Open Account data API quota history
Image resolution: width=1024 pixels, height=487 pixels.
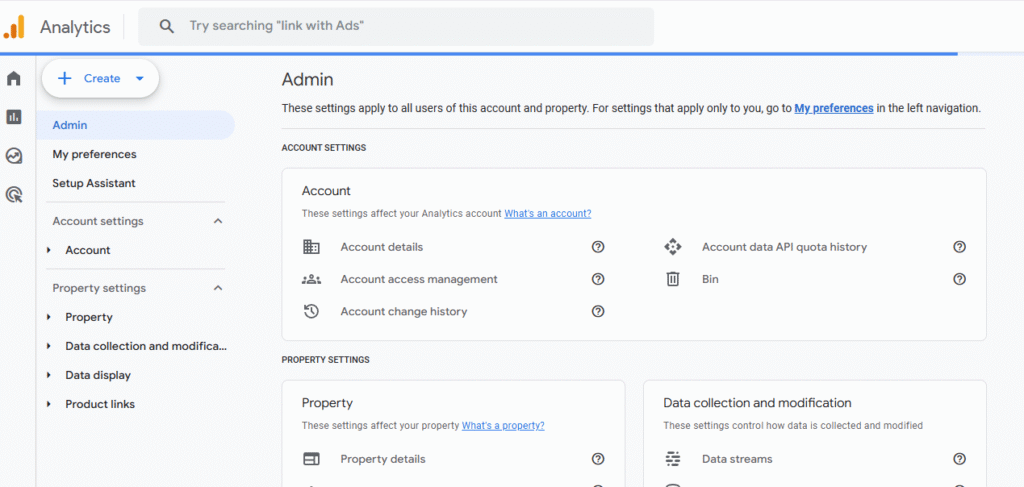point(784,247)
